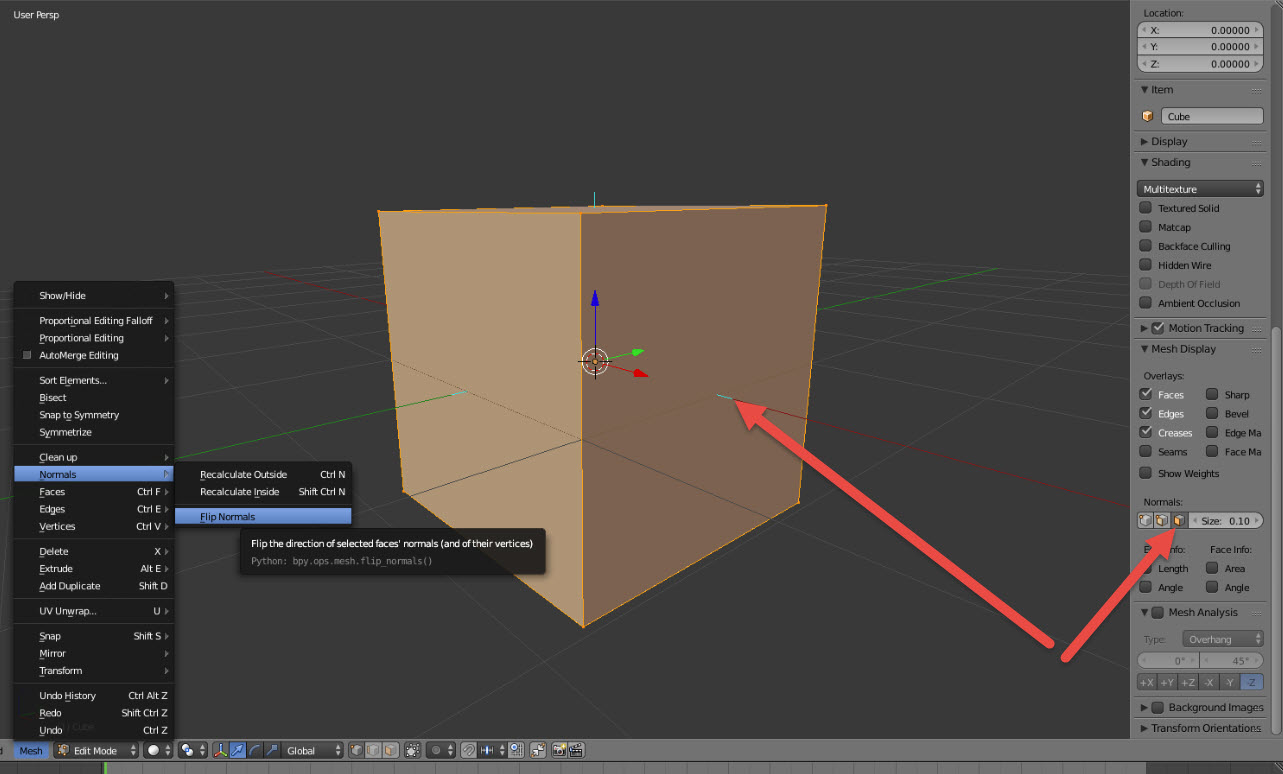
Task: Enable face normals display icon
Action: [1179, 521]
